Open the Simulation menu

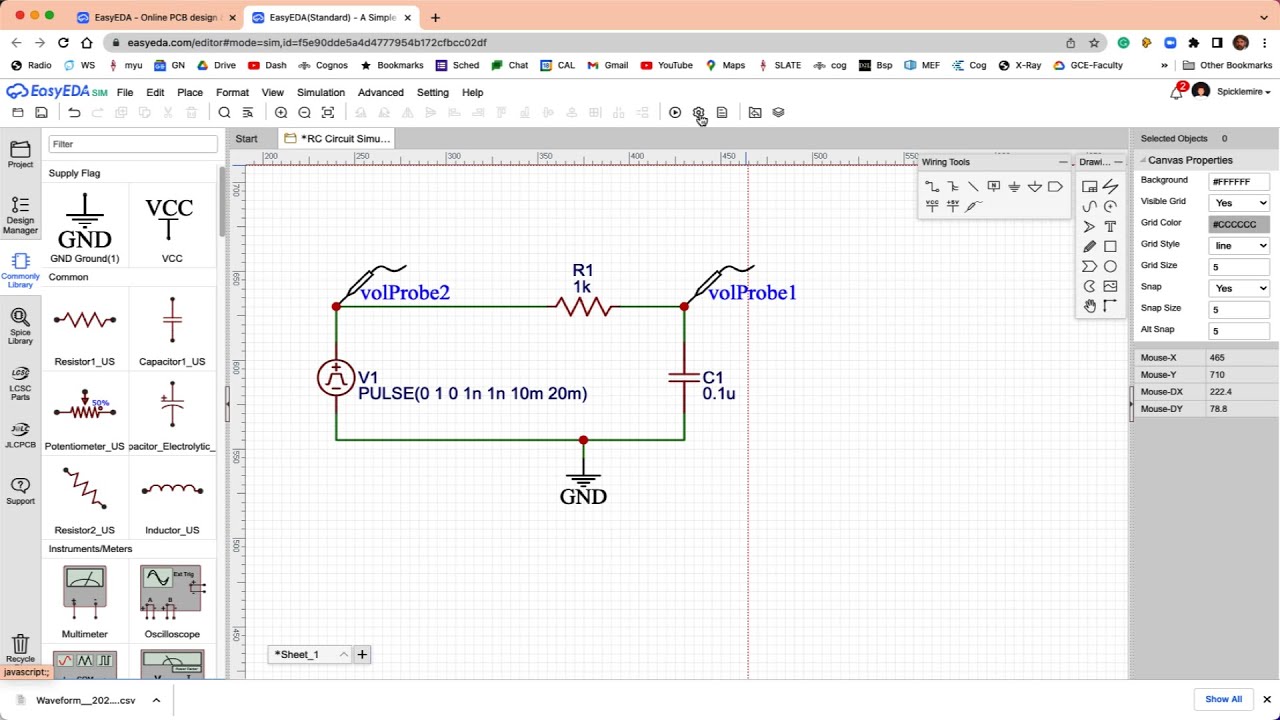click(x=320, y=92)
